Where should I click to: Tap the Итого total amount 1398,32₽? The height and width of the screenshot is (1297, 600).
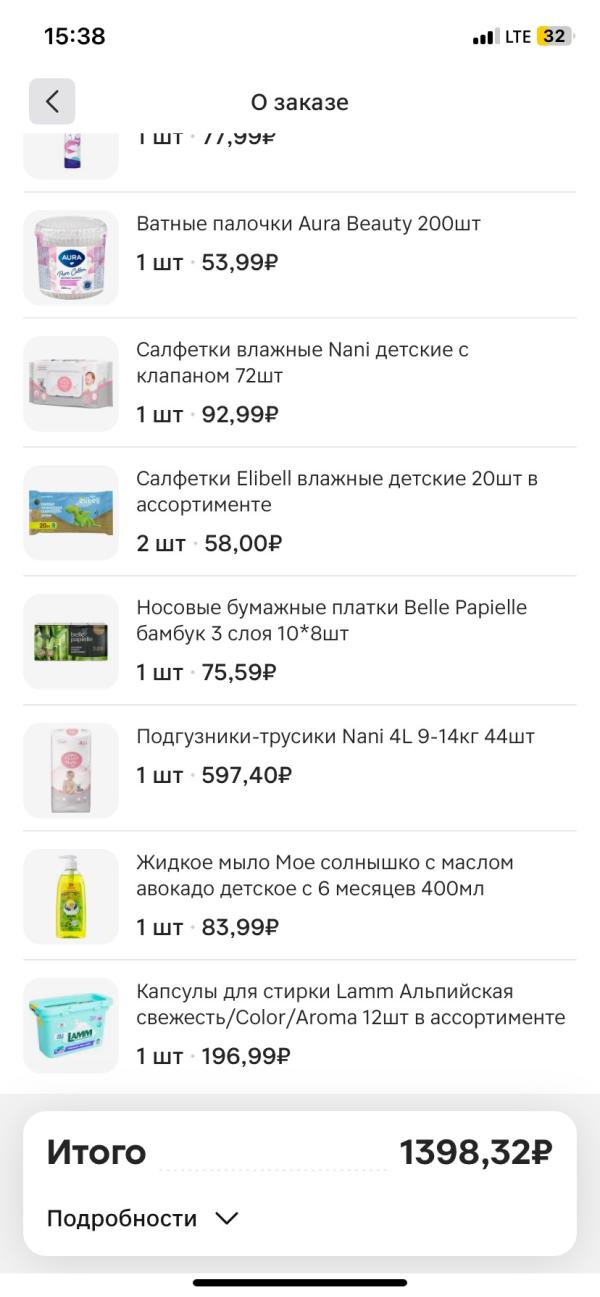(475, 1153)
